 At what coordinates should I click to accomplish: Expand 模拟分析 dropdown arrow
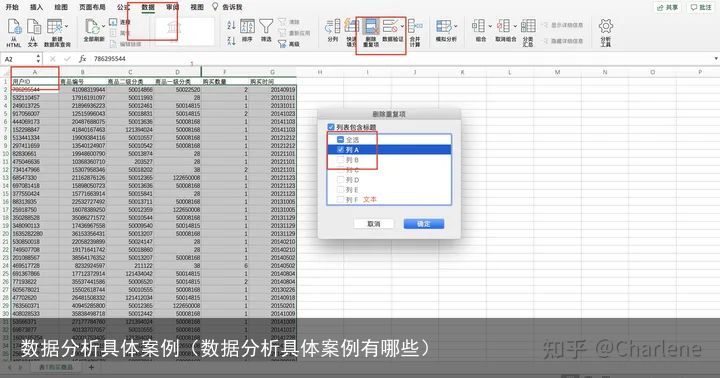click(456, 26)
